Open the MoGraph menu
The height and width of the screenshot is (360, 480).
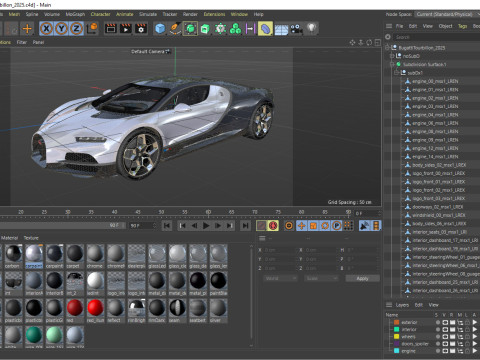tap(75, 14)
